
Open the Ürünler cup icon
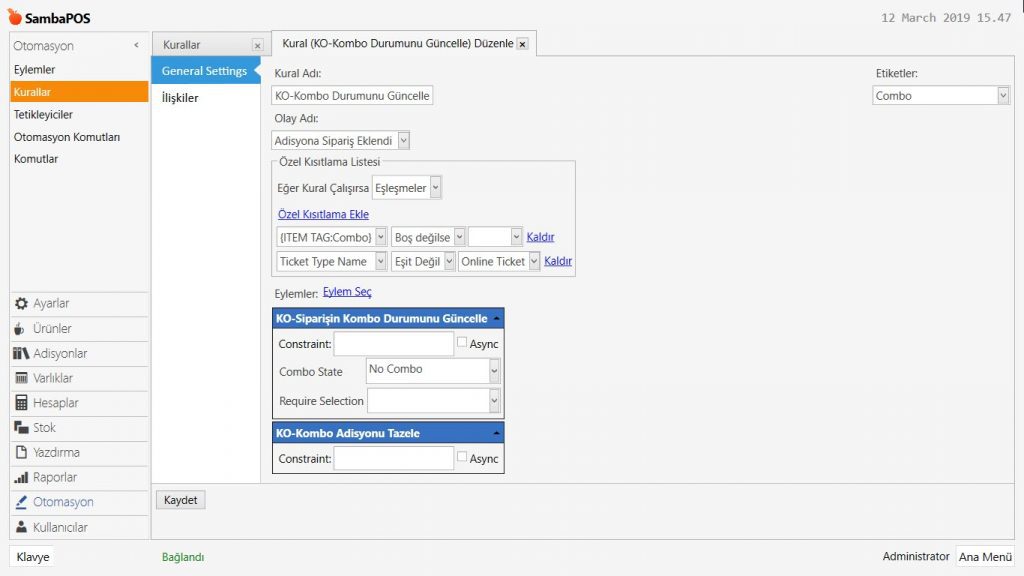[x=21, y=329]
